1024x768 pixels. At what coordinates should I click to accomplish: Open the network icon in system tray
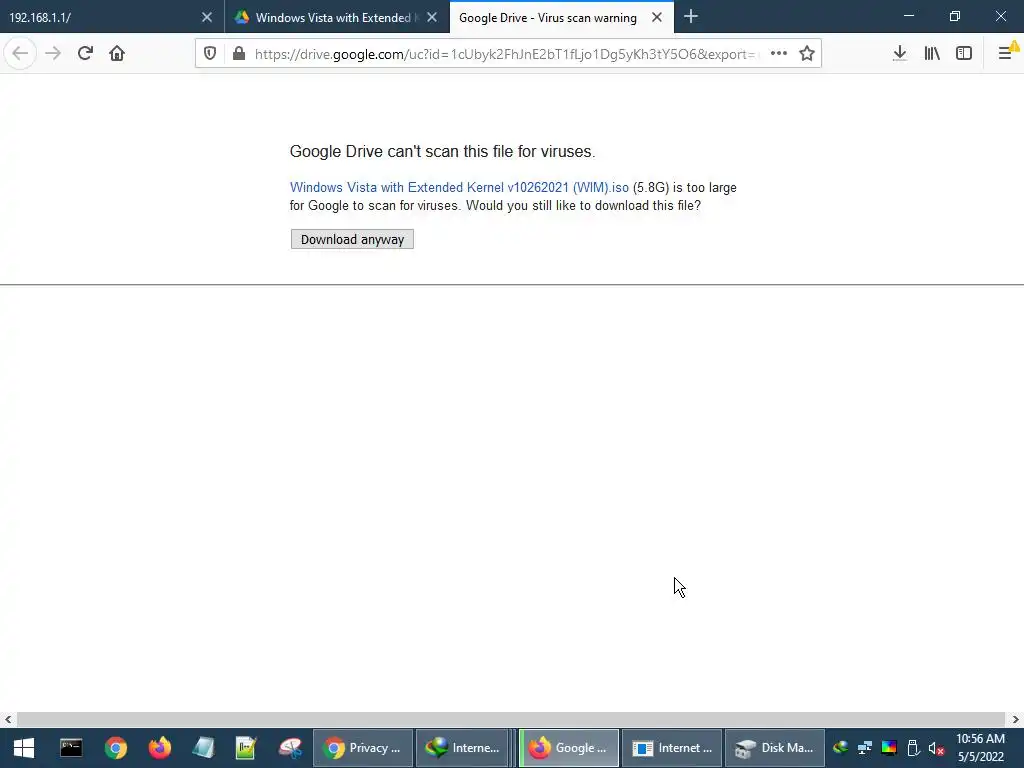tap(865, 748)
